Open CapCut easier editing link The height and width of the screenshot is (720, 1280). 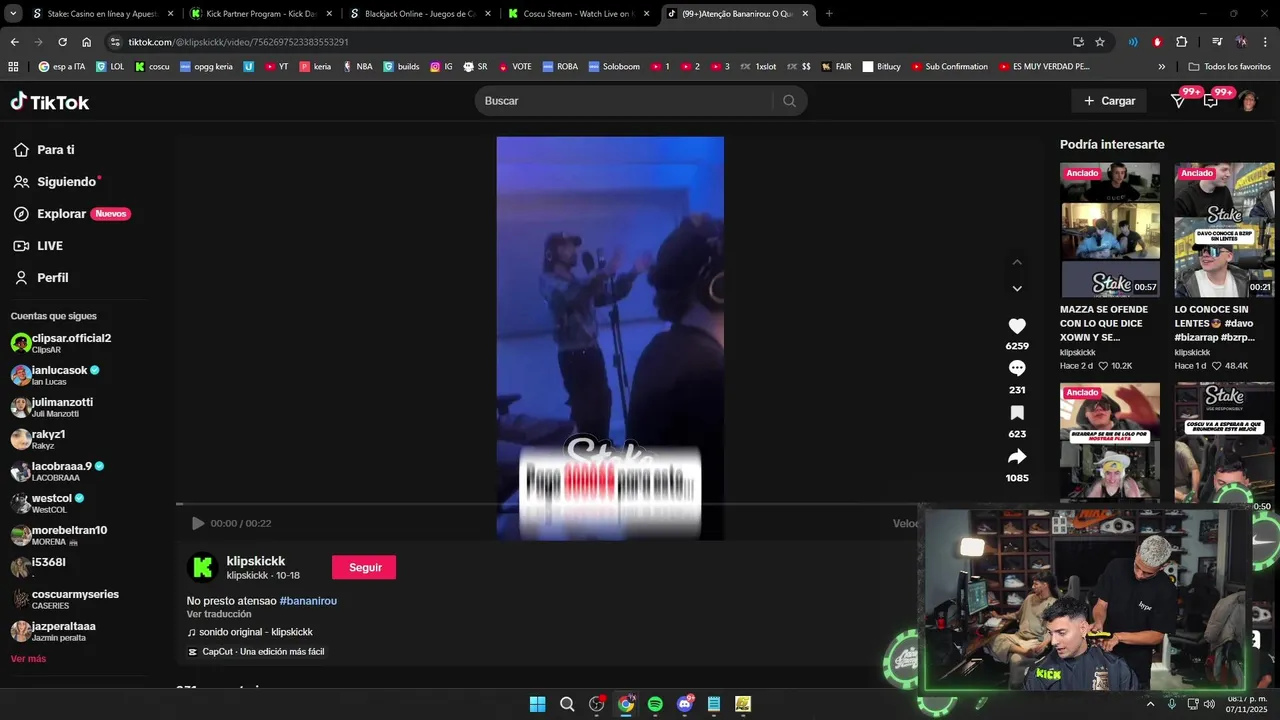tap(256, 652)
